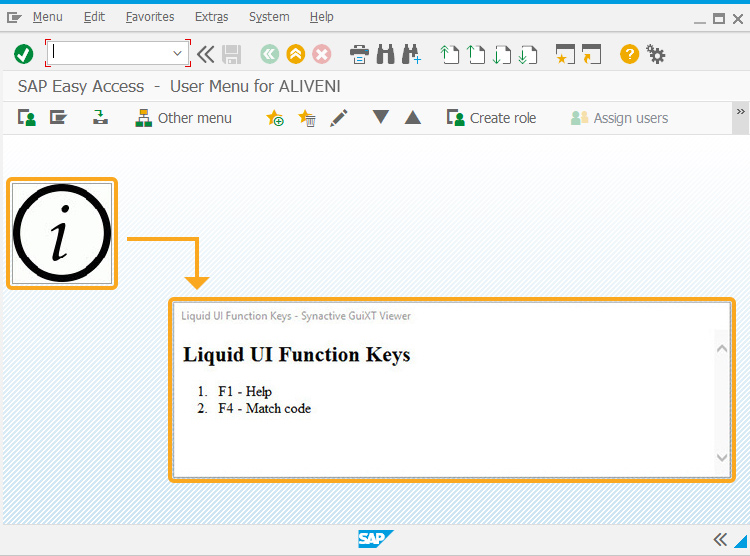Screen dimensions: 750x556
Task: Click the orange Help question mark icon
Action: [x=629, y=54]
